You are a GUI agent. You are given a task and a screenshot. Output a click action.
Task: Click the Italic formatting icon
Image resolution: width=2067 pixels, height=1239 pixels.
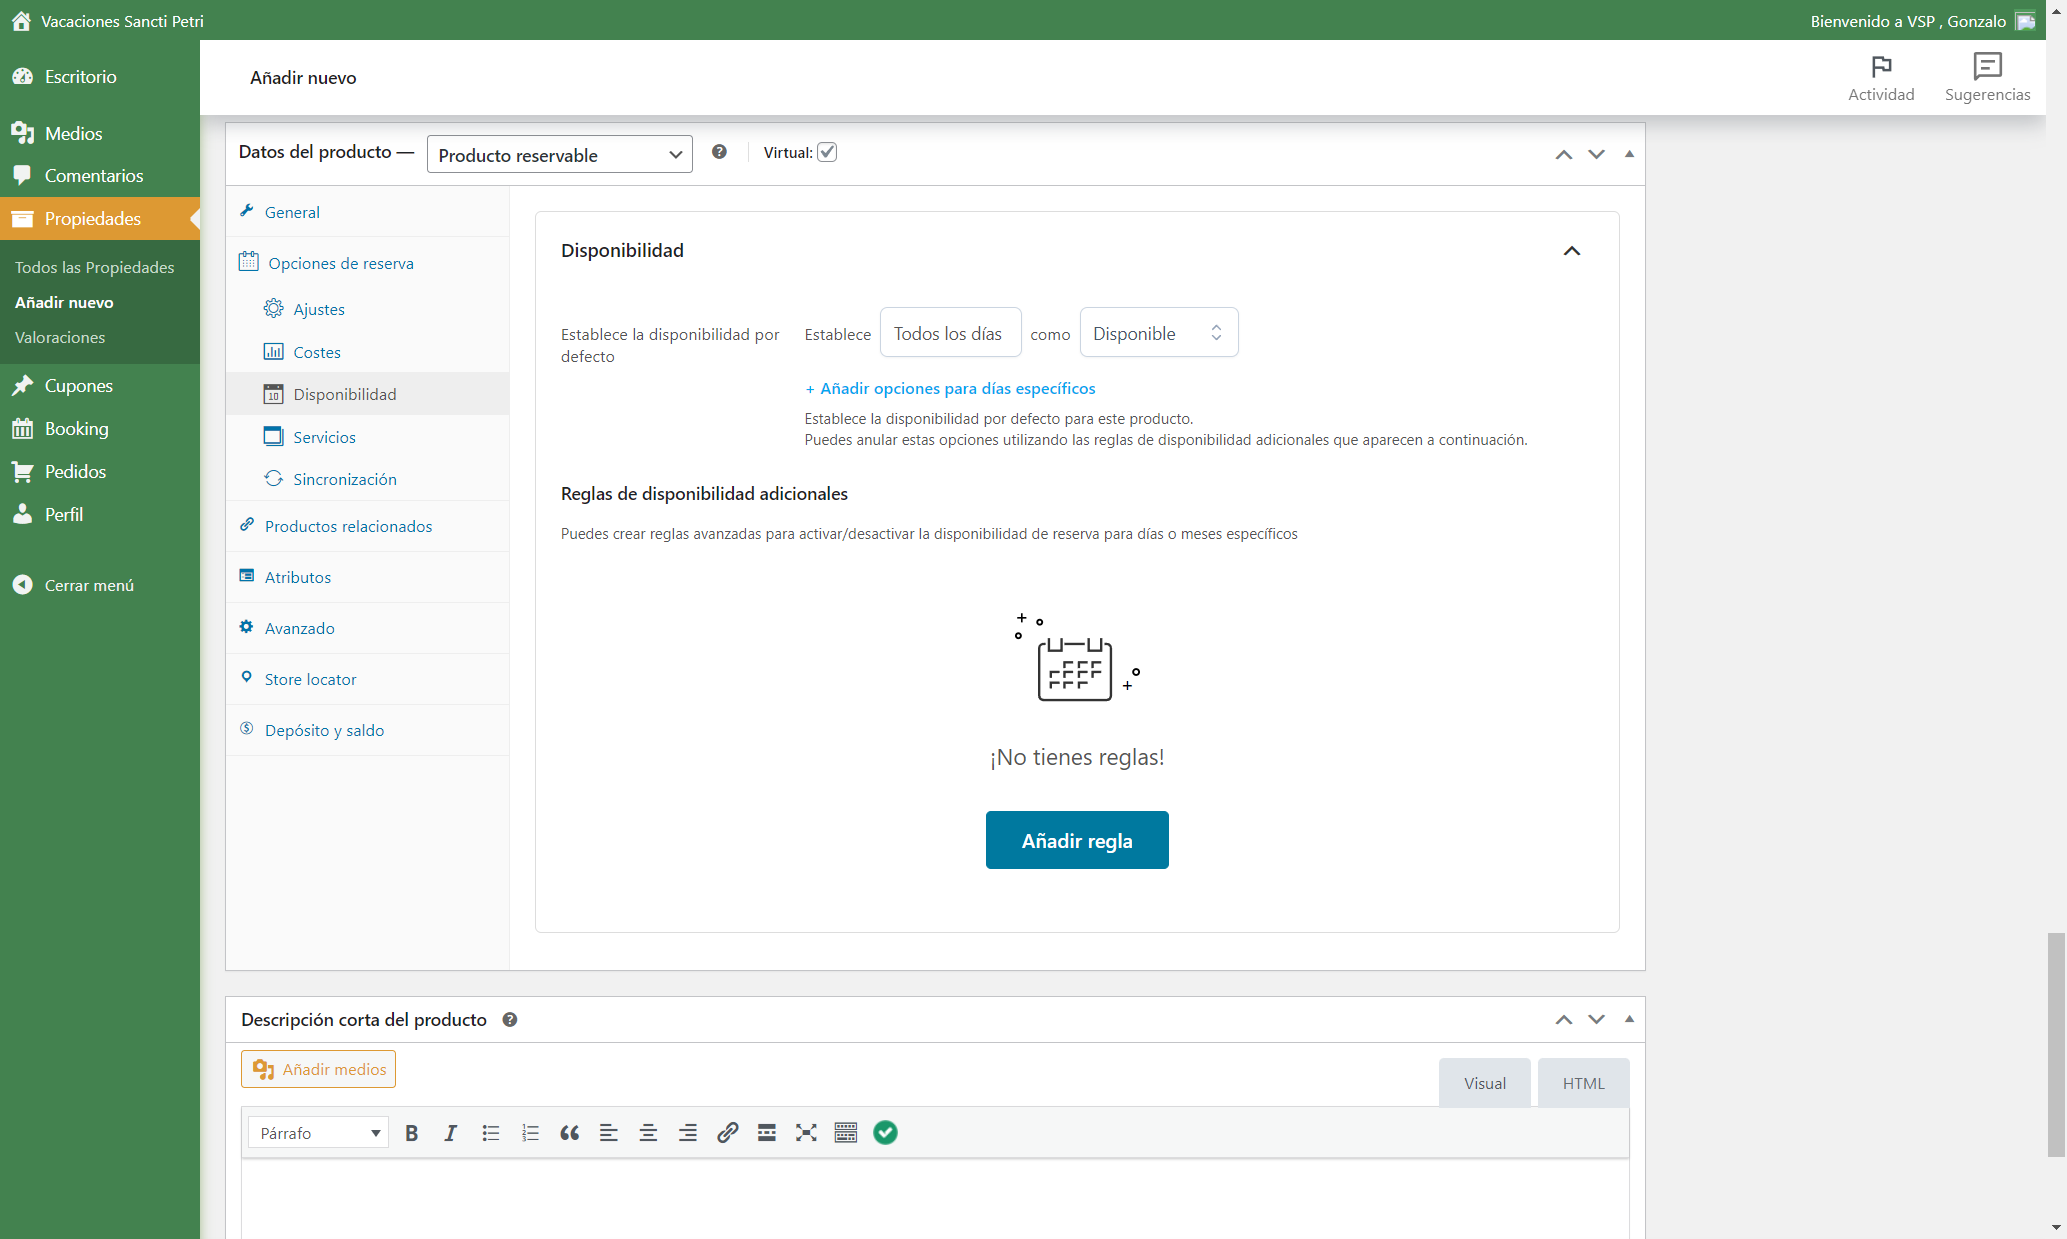[x=451, y=1133]
